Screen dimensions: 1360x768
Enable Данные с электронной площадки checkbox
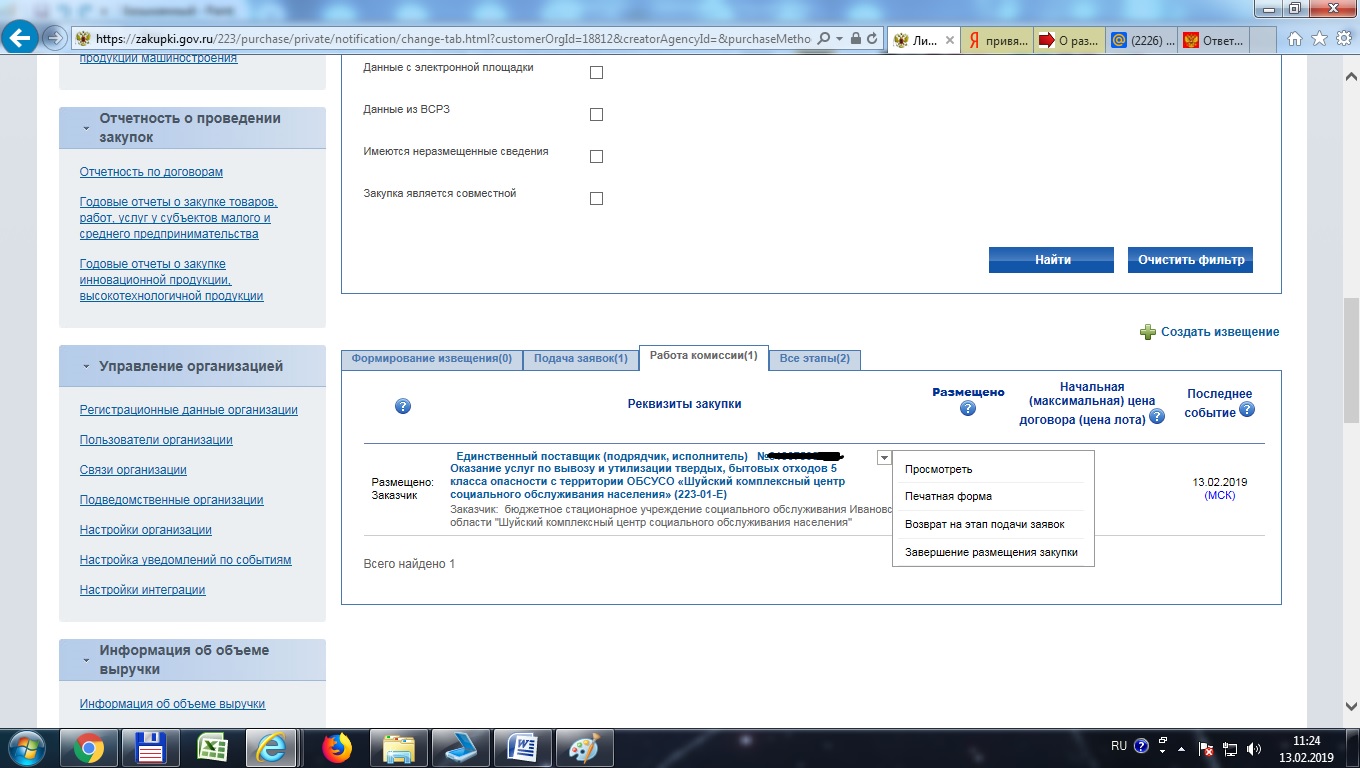click(x=596, y=72)
